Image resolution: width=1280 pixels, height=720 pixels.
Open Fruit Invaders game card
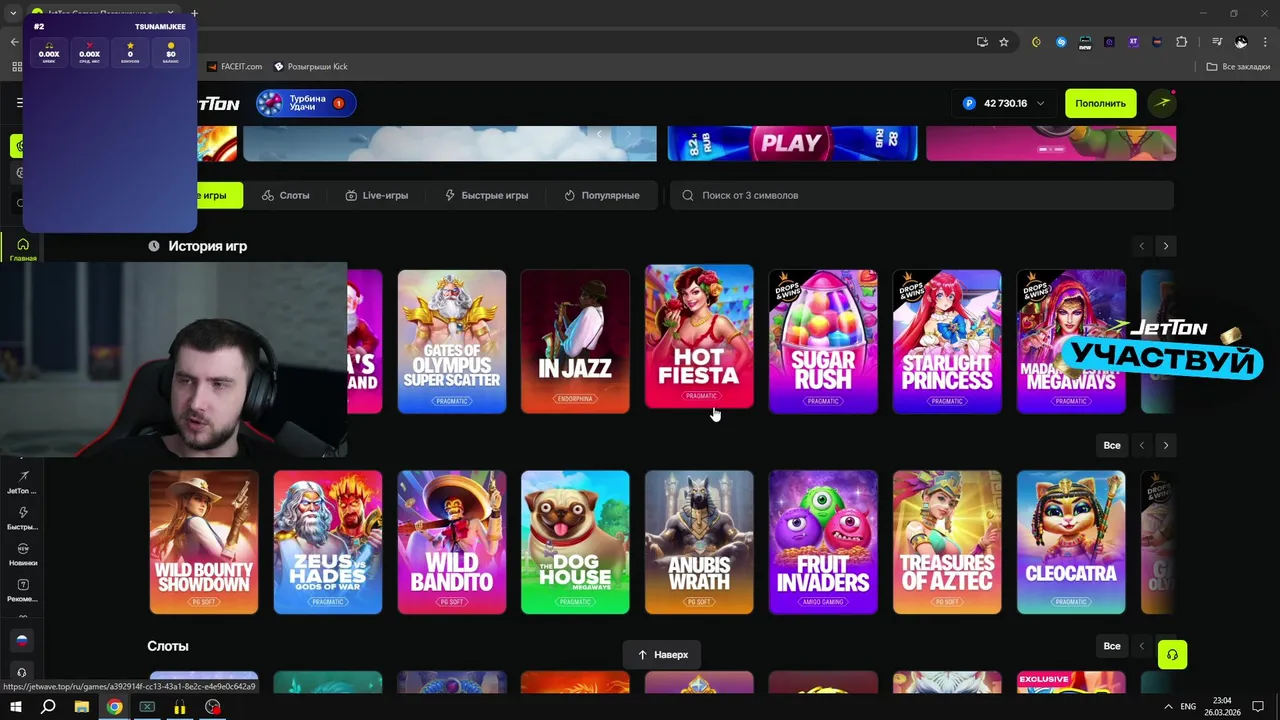[x=823, y=542]
